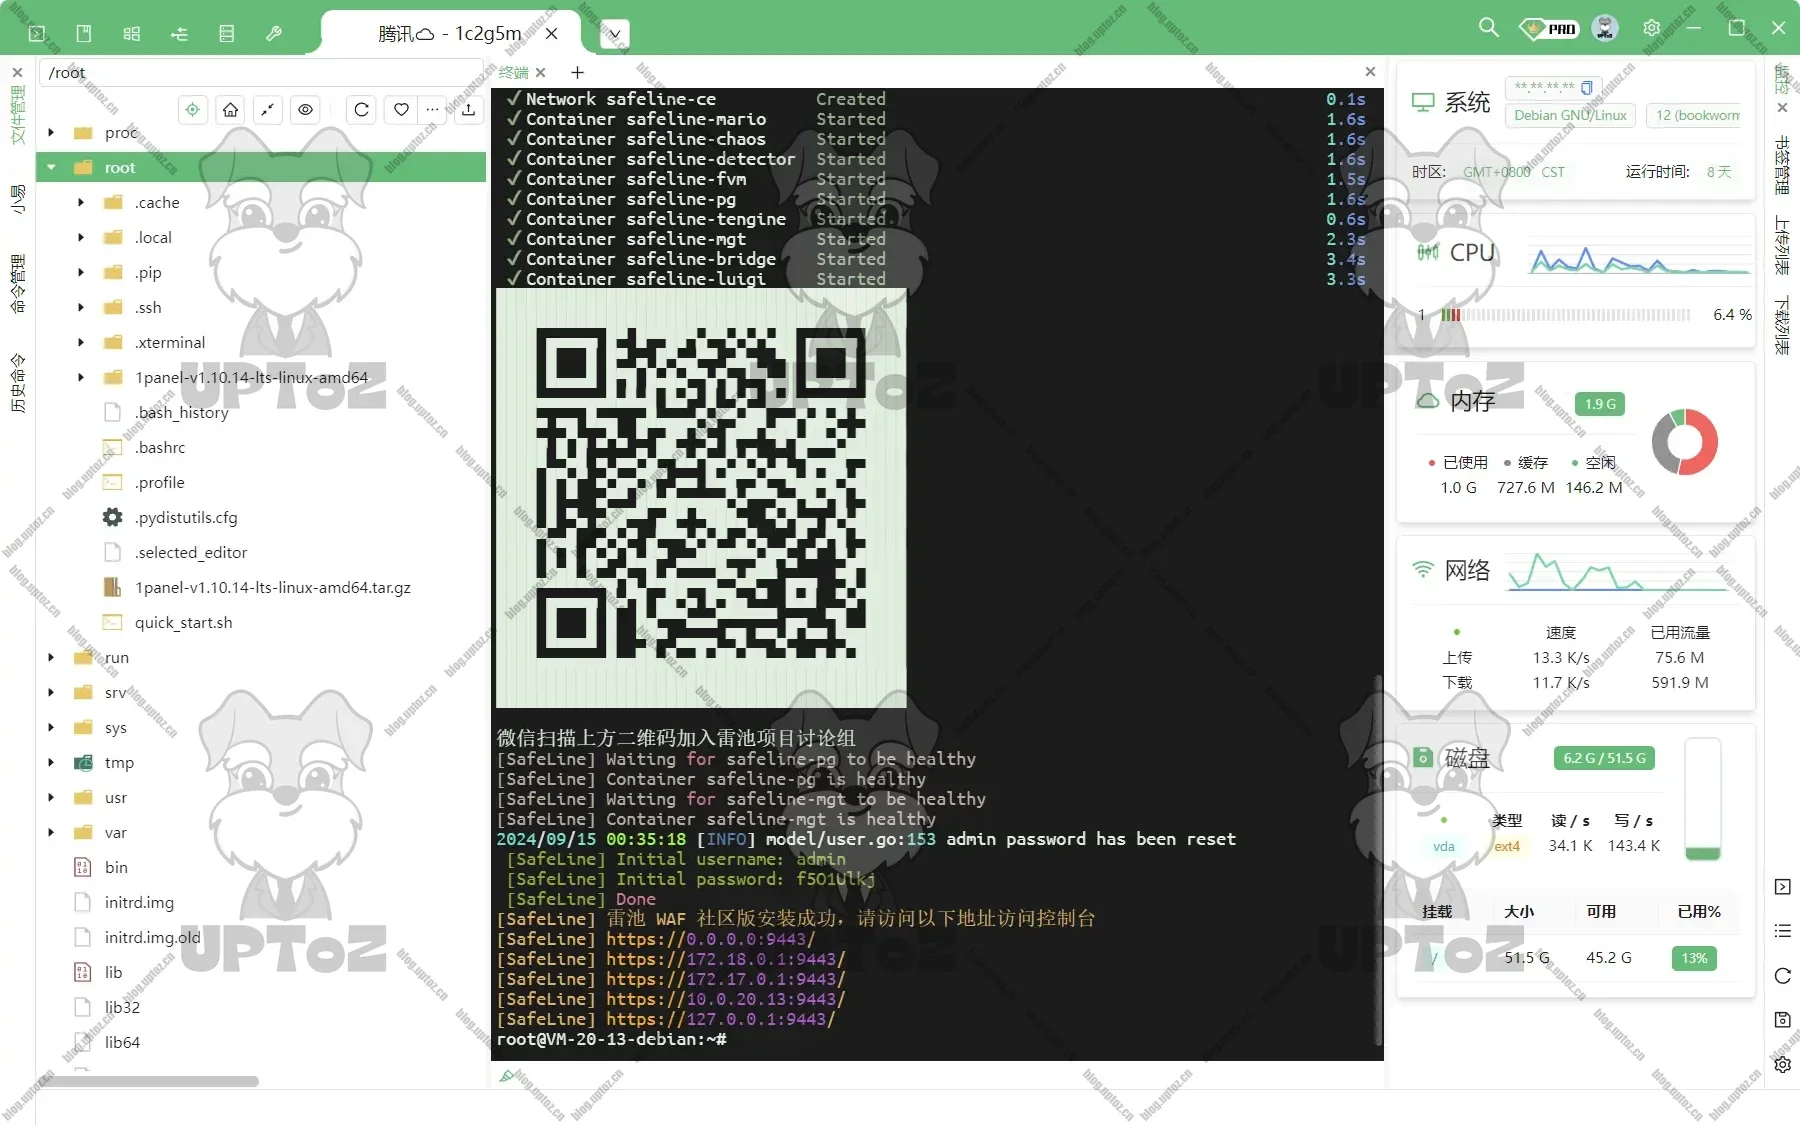Click the 13% disk usage badge
This screenshot has width=1800, height=1125.
(1694, 958)
